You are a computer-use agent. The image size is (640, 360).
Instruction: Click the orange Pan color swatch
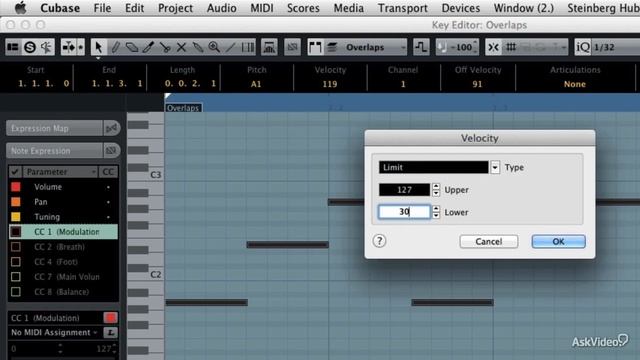[16, 202]
